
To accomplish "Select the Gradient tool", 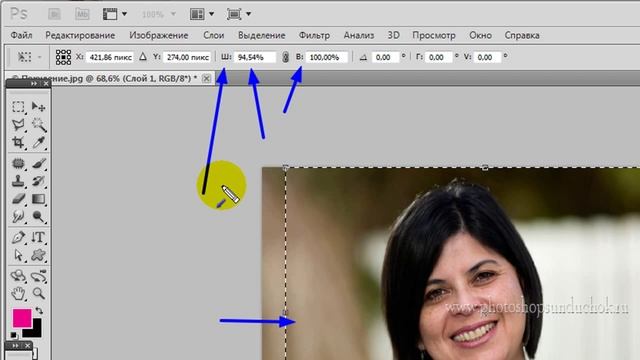I will point(38,199).
